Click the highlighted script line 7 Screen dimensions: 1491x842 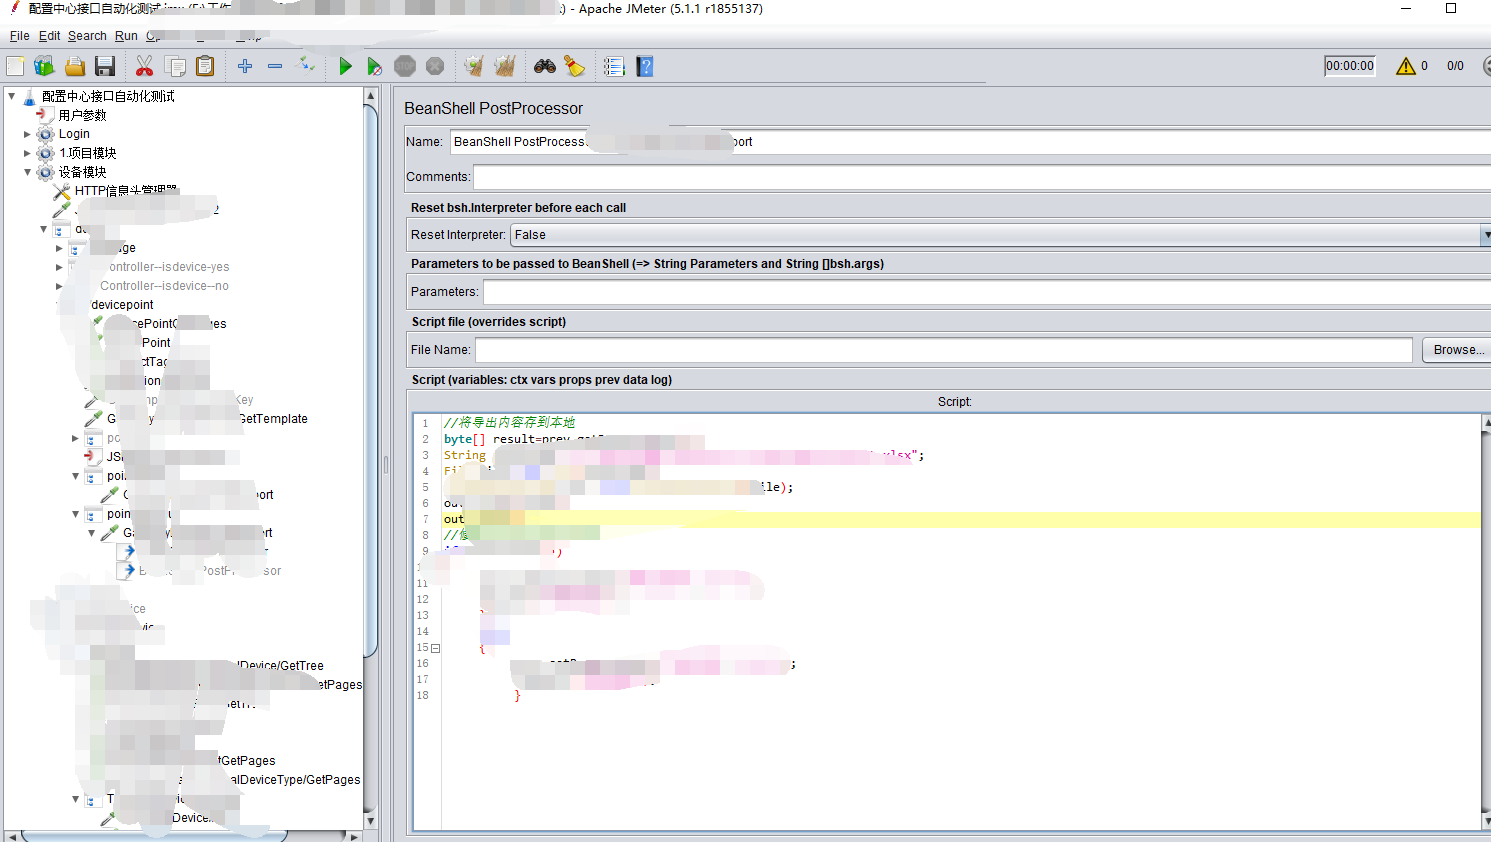coord(962,519)
